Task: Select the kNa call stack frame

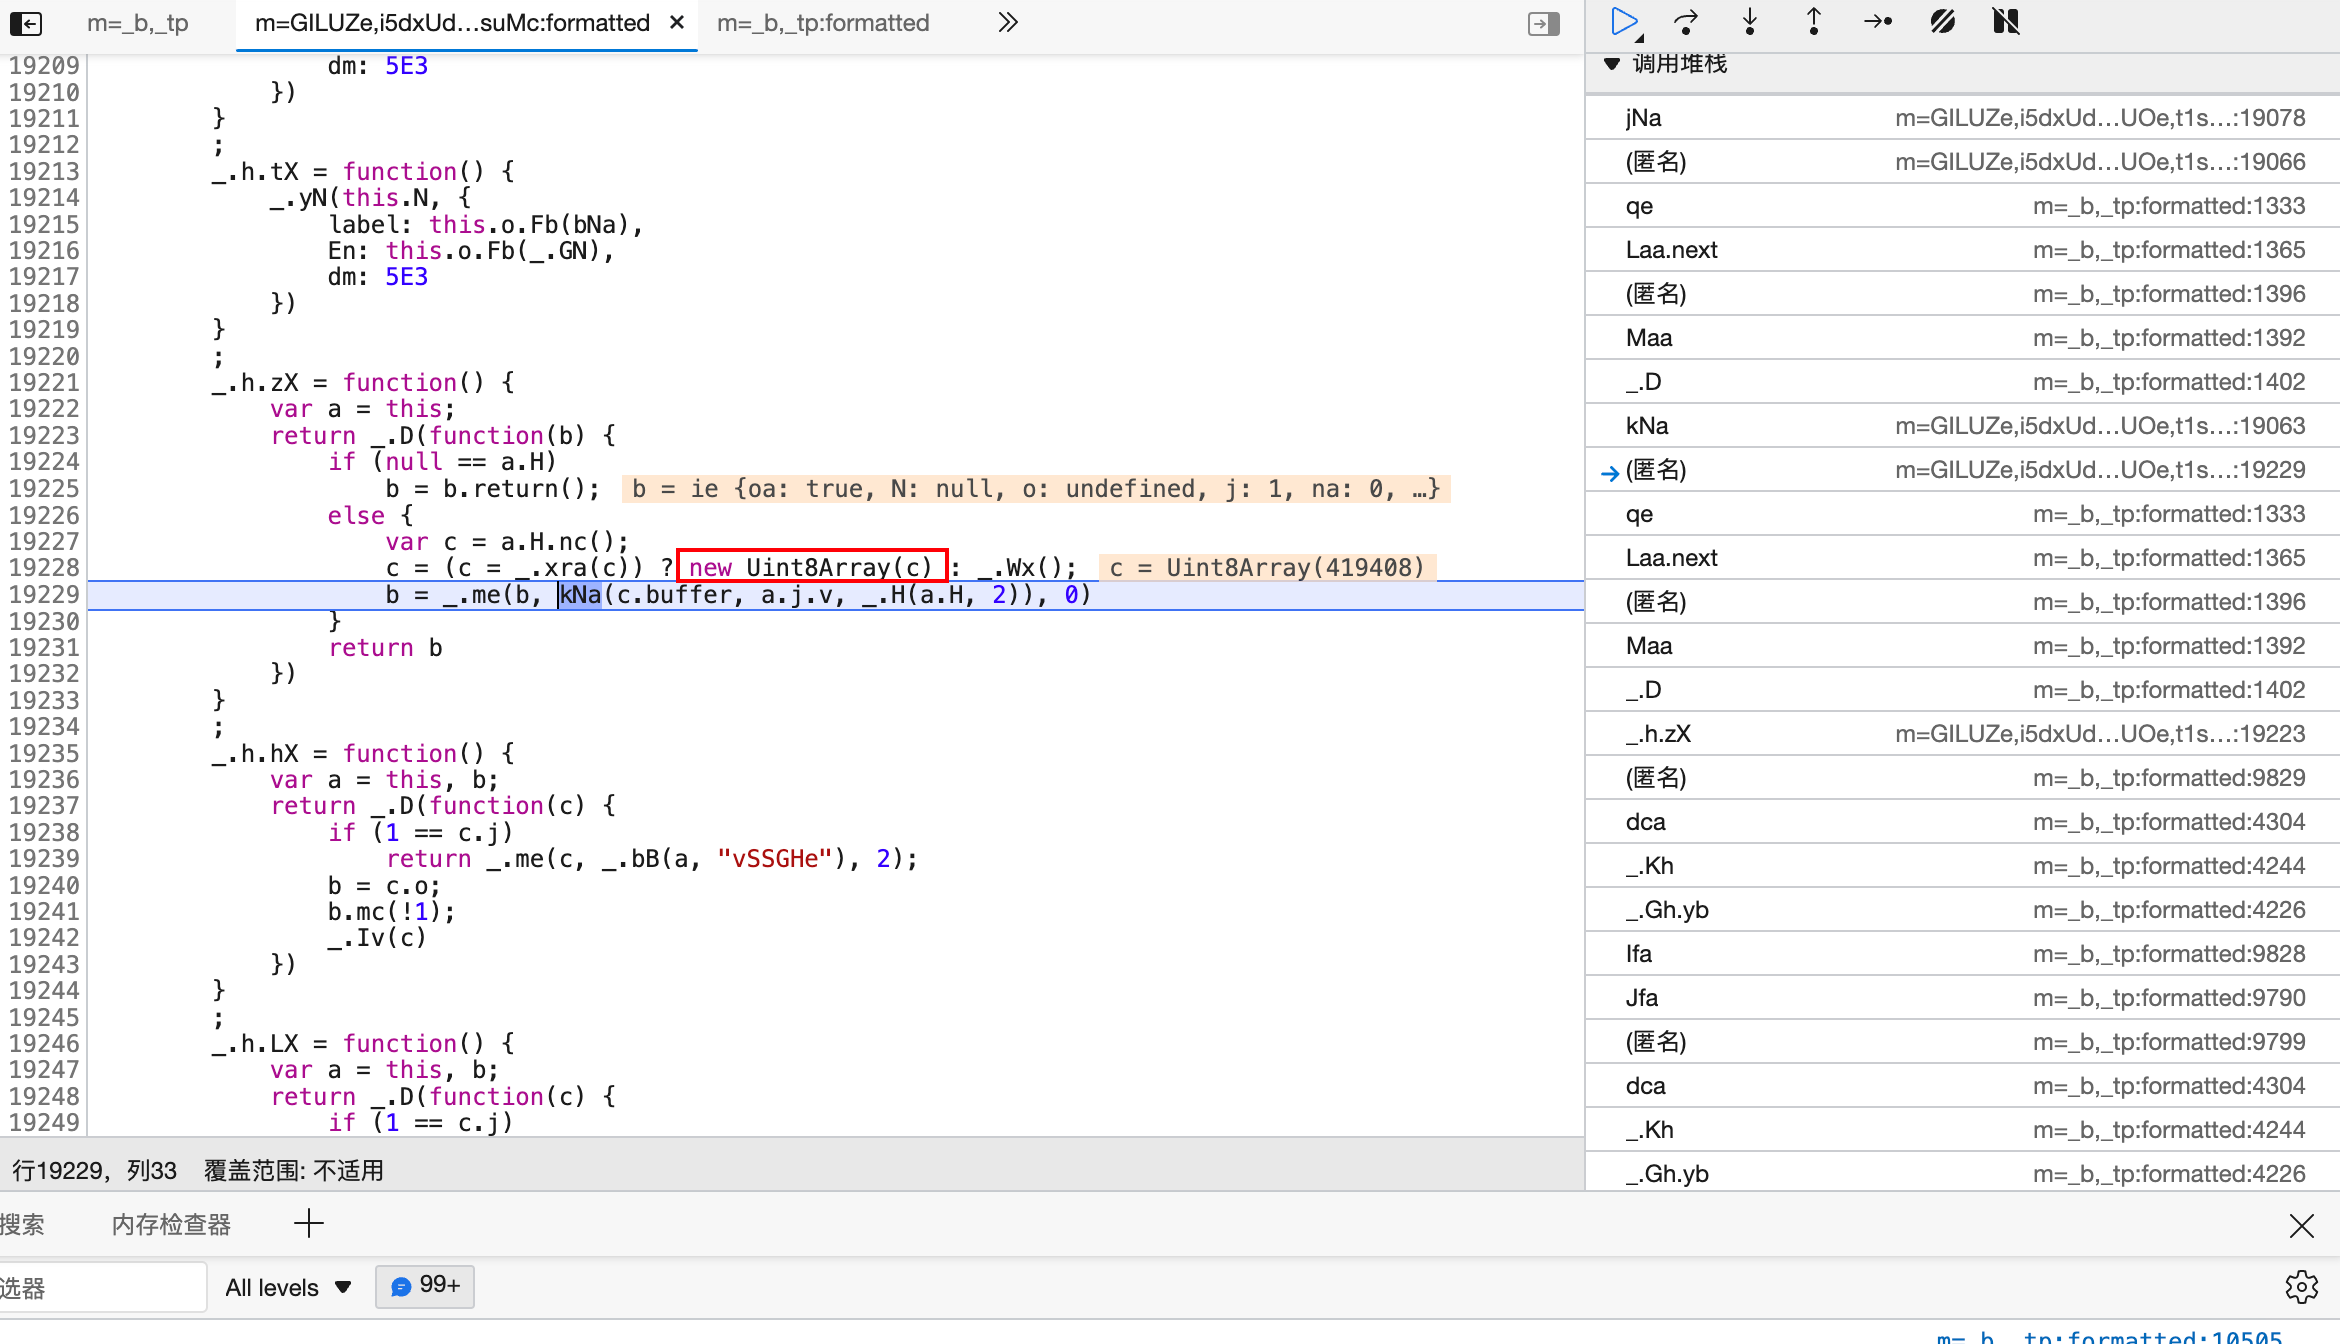Action: [1962, 426]
